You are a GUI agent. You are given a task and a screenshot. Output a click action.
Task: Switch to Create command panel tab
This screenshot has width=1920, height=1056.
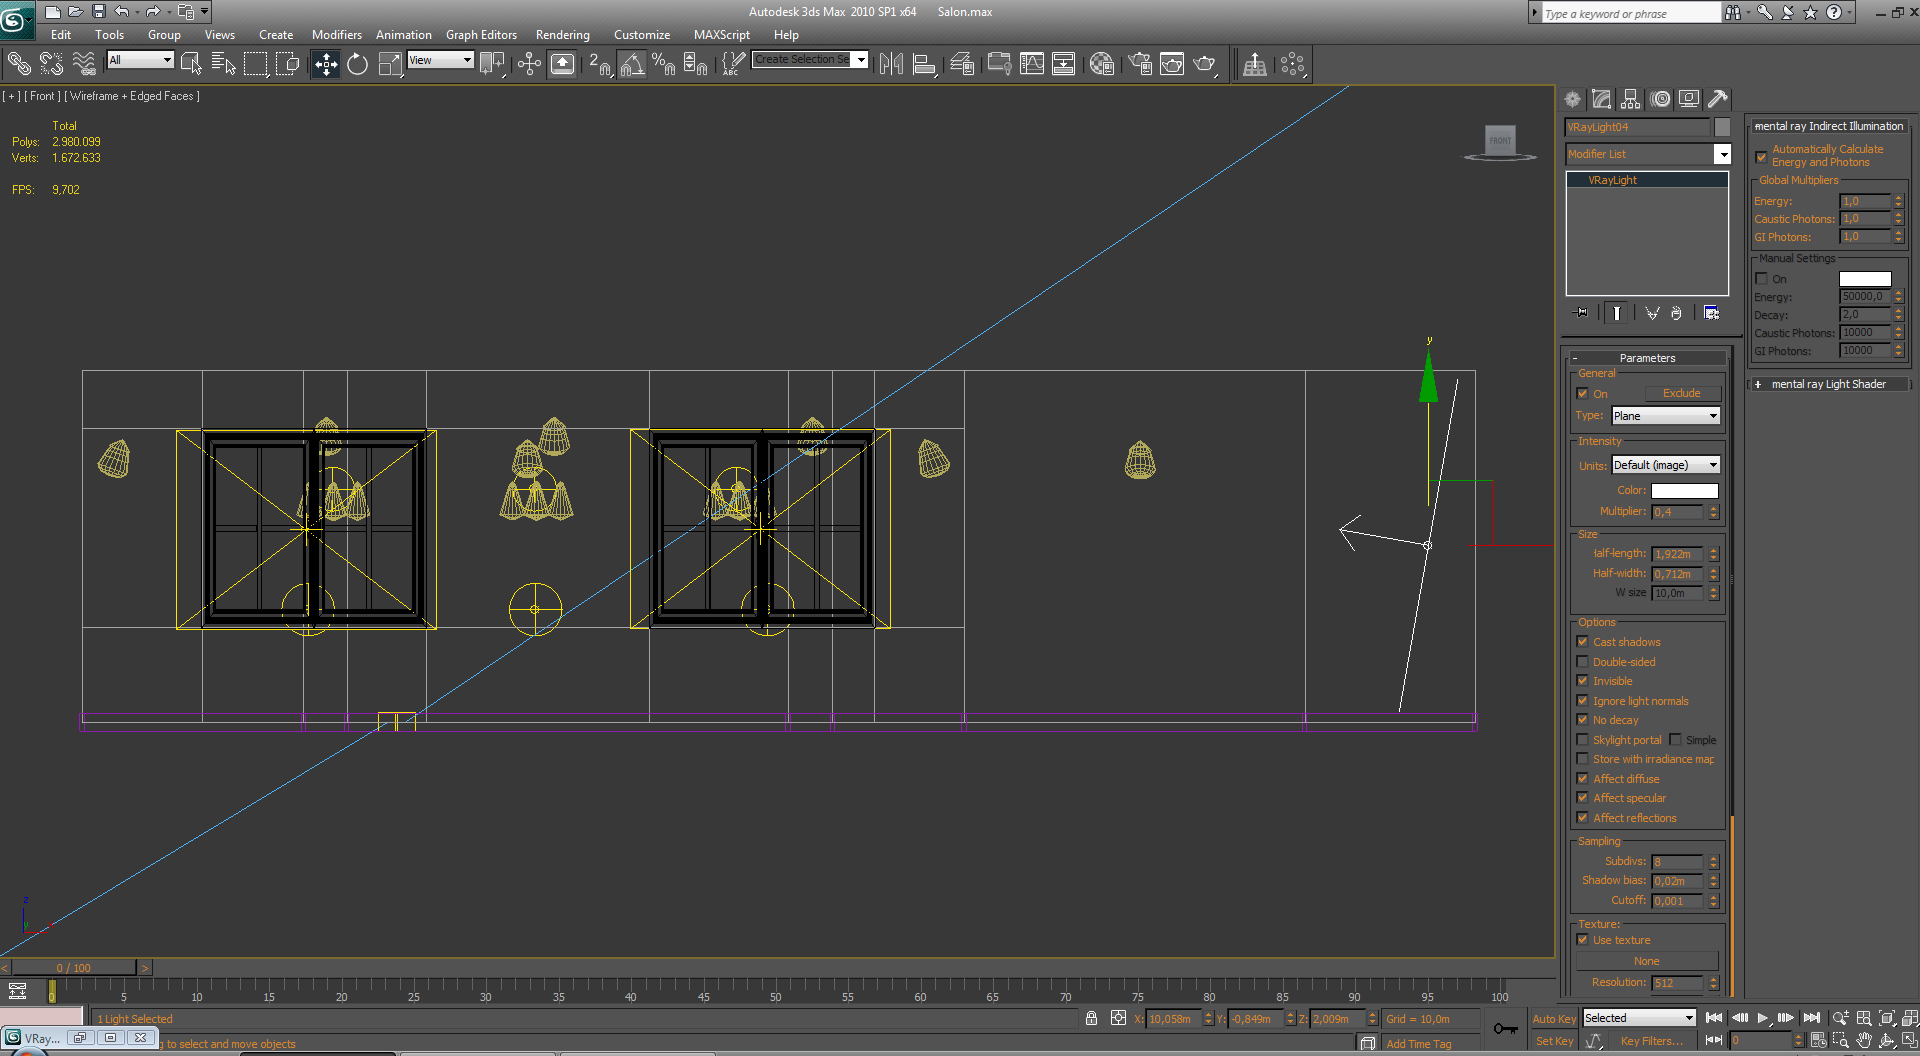tap(1573, 99)
